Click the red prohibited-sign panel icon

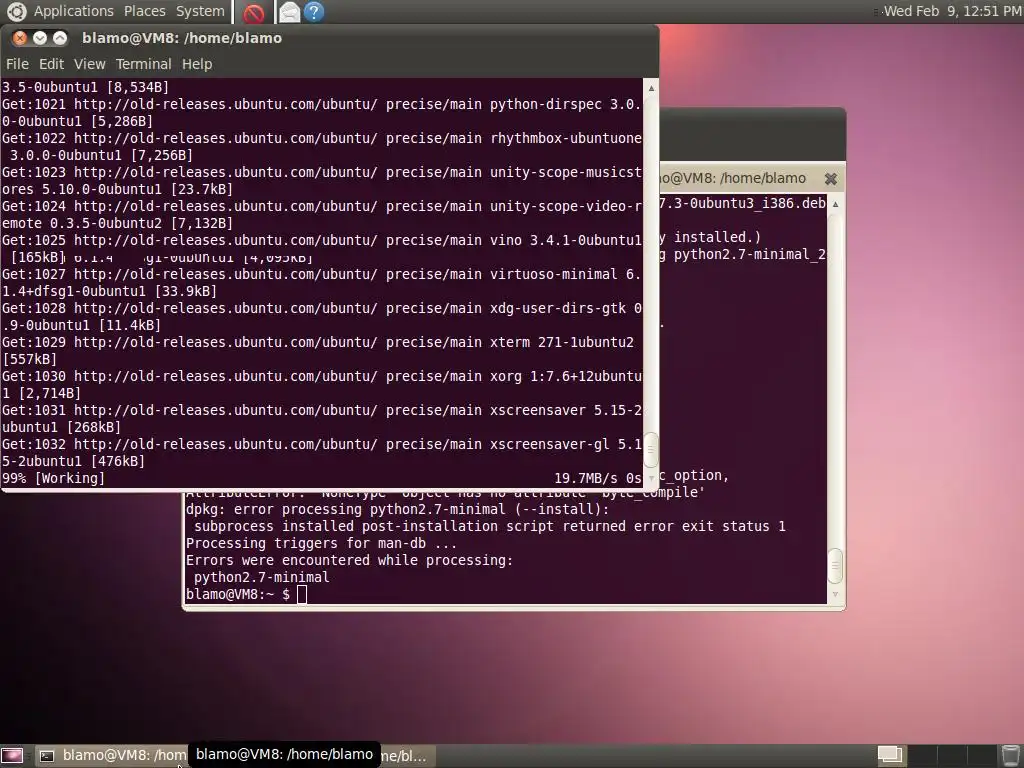pos(253,12)
